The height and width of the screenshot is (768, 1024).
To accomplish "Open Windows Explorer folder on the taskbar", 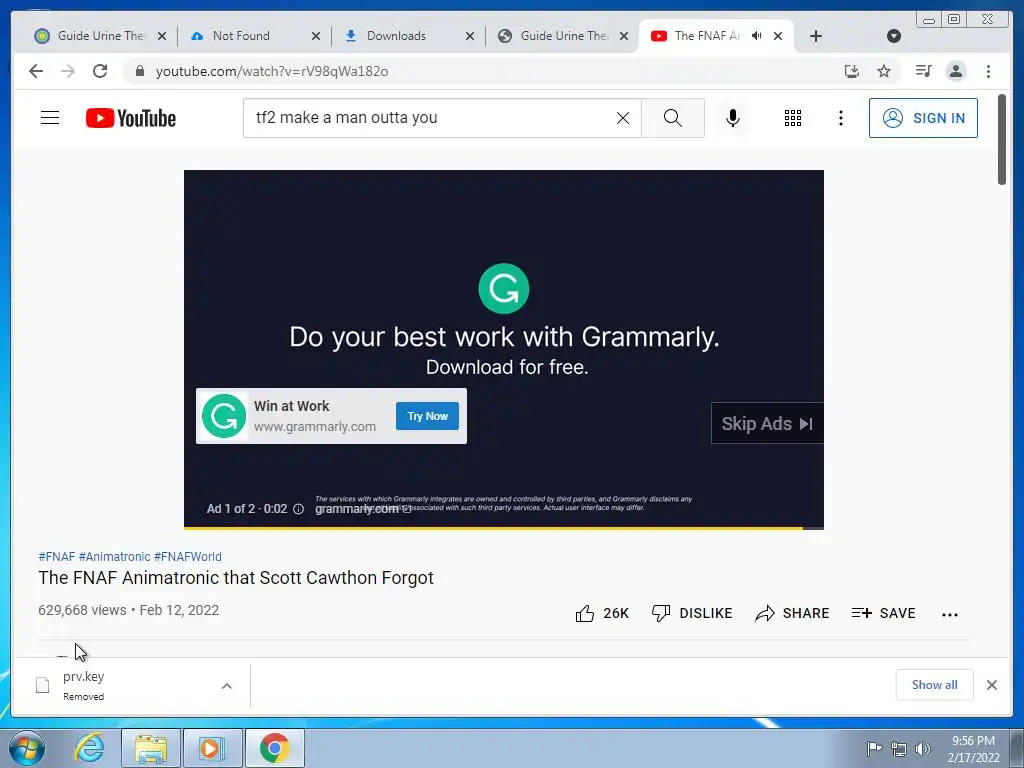I will tap(151, 748).
